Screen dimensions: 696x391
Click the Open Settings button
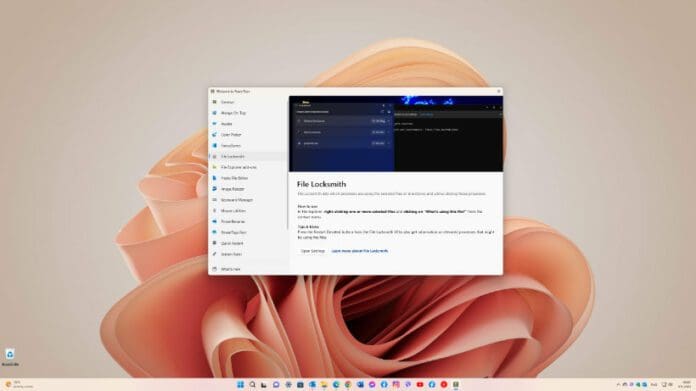tap(312, 251)
